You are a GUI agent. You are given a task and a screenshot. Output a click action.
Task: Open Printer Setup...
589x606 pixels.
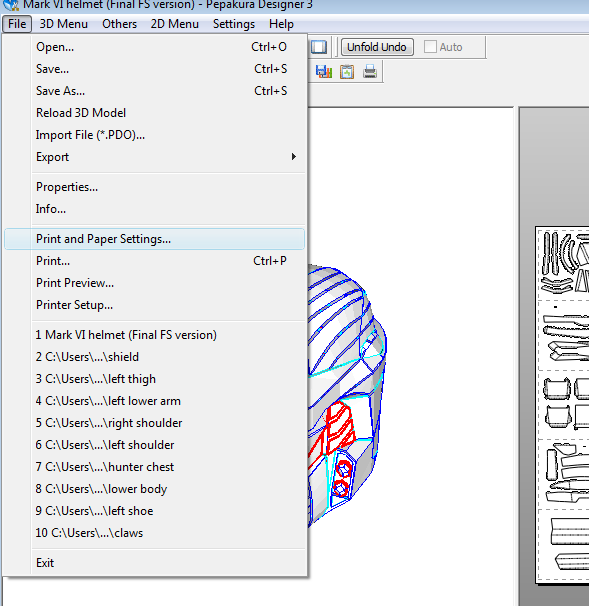155,305
